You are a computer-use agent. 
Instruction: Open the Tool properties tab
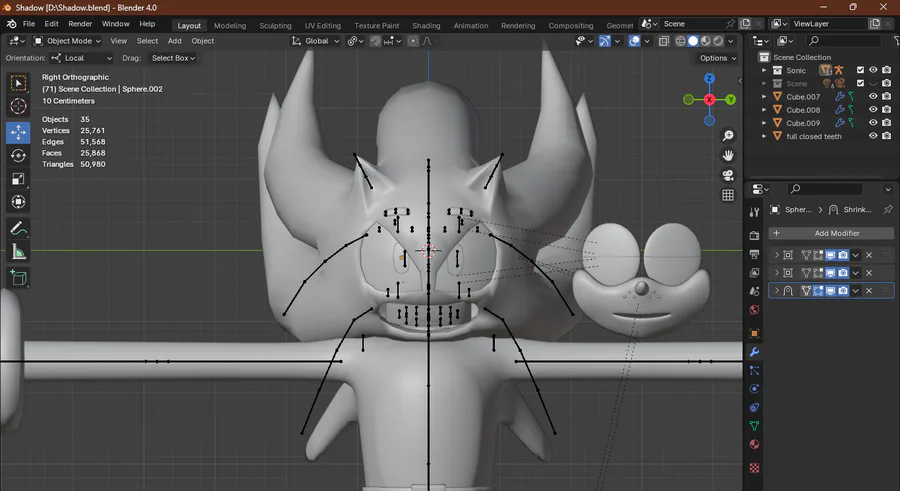(754, 212)
